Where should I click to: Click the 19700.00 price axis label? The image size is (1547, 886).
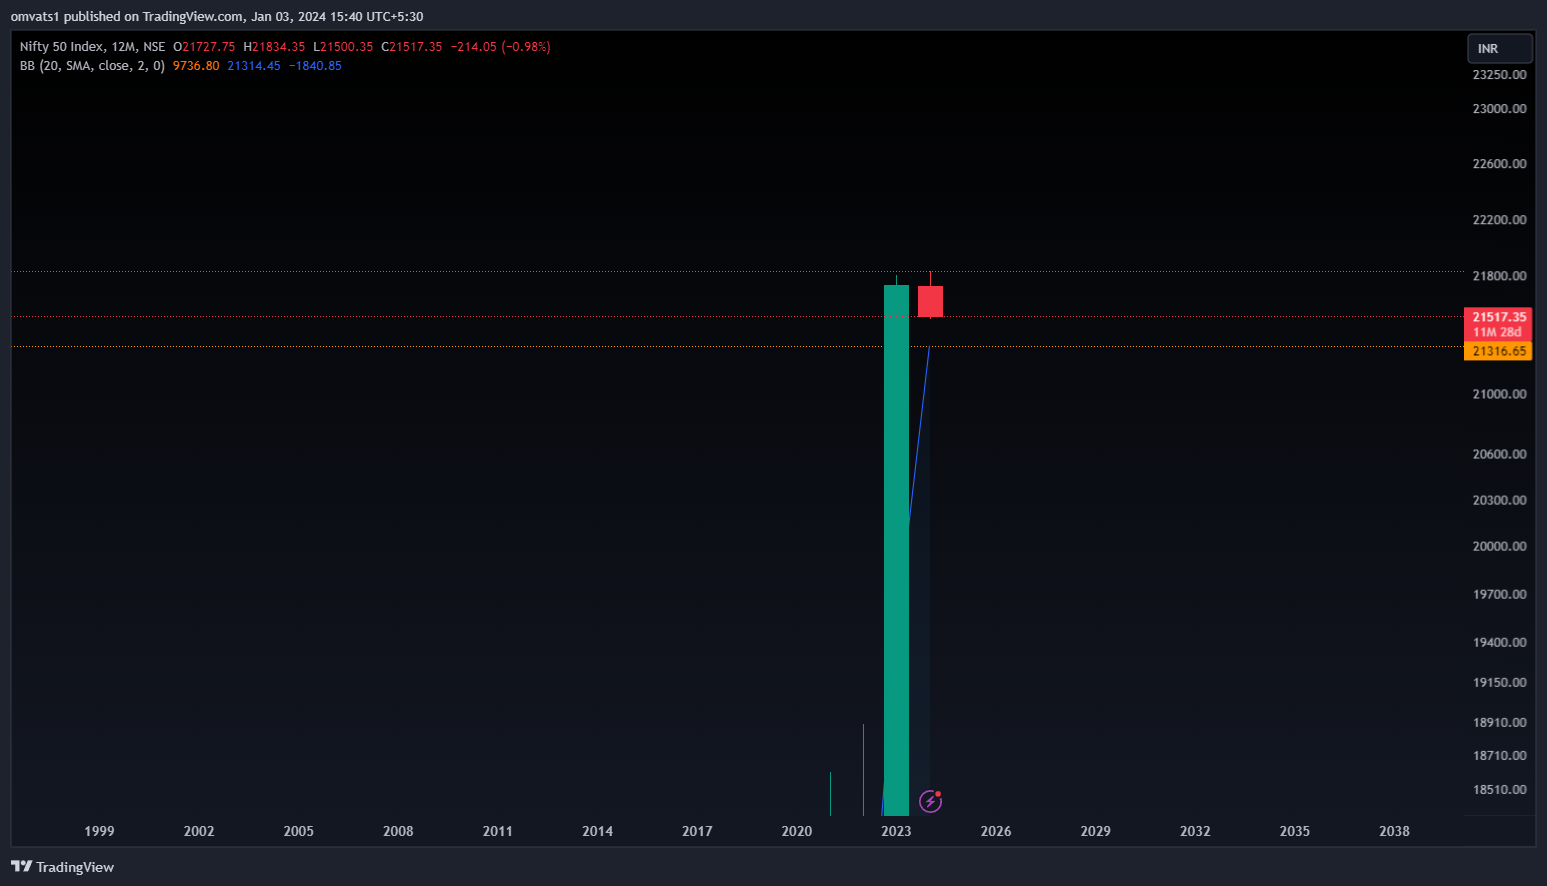1499,594
